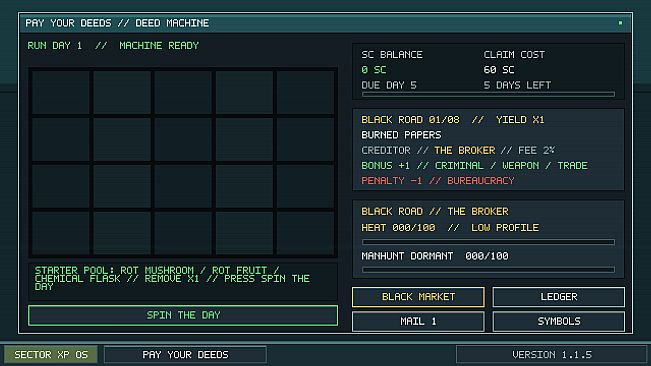Click the Manhunt Dormant 000/100 line
651x366 pixels.
point(435,256)
